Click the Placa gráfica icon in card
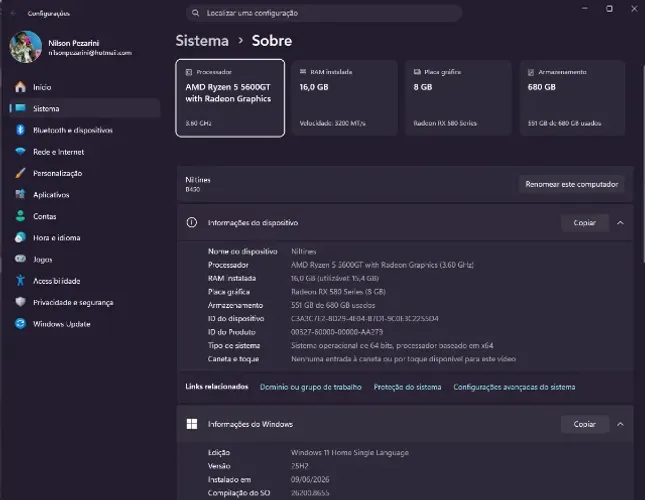This screenshot has height=500, width=645. point(417,72)
